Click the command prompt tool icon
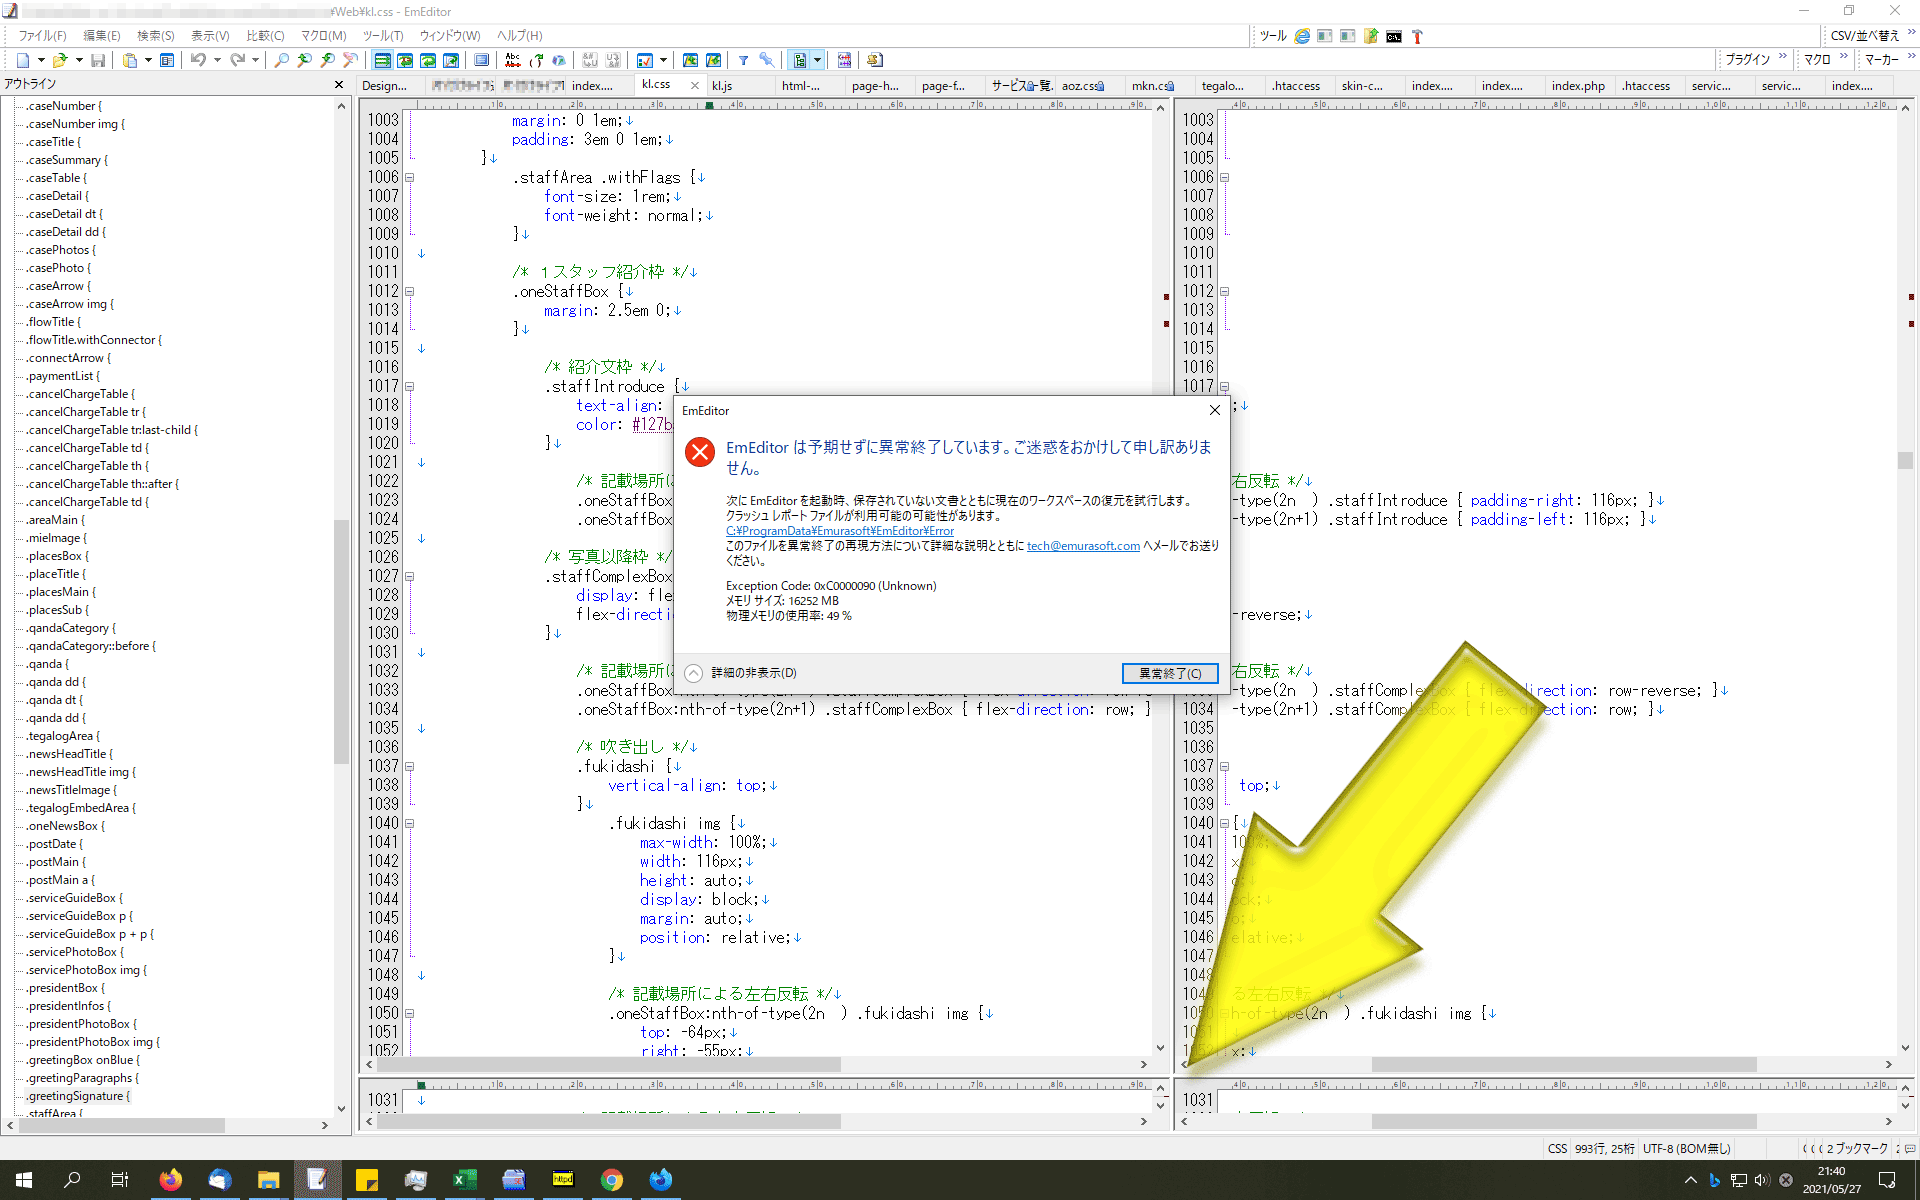The width and height of the screenshot is (1920, 1200). coord(1394,36)
